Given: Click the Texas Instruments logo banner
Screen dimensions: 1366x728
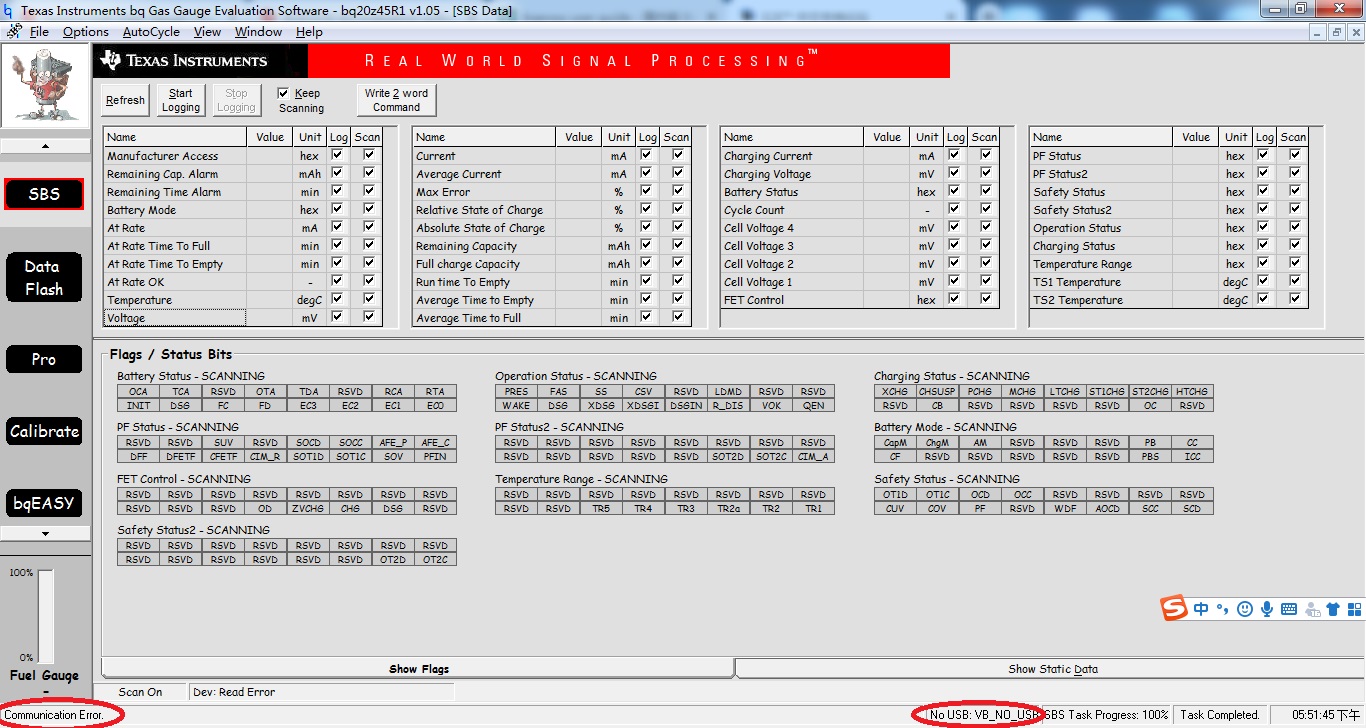Looking at the screenshot, I should click(201, 61).
